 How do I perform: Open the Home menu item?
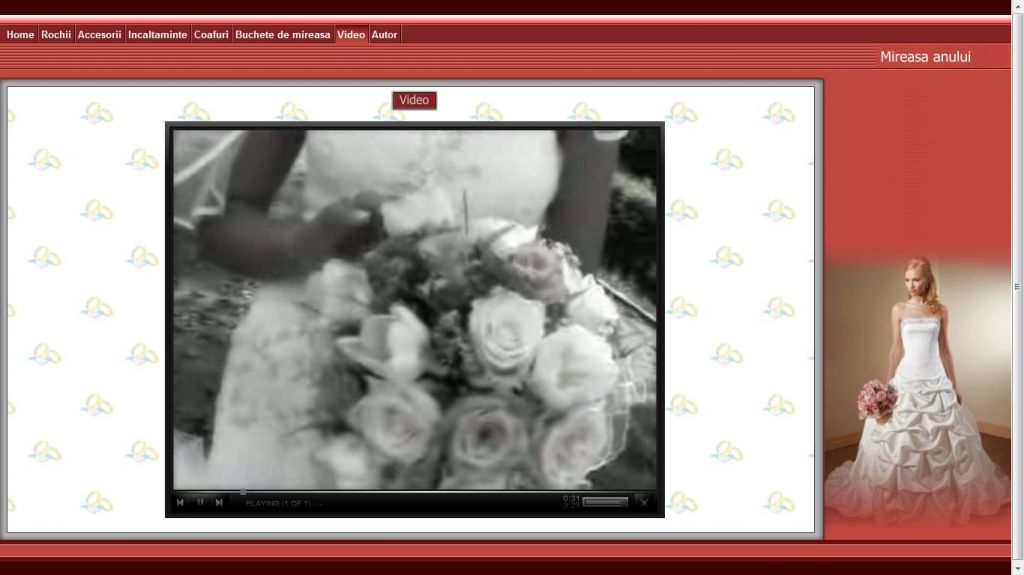[20, 35]
